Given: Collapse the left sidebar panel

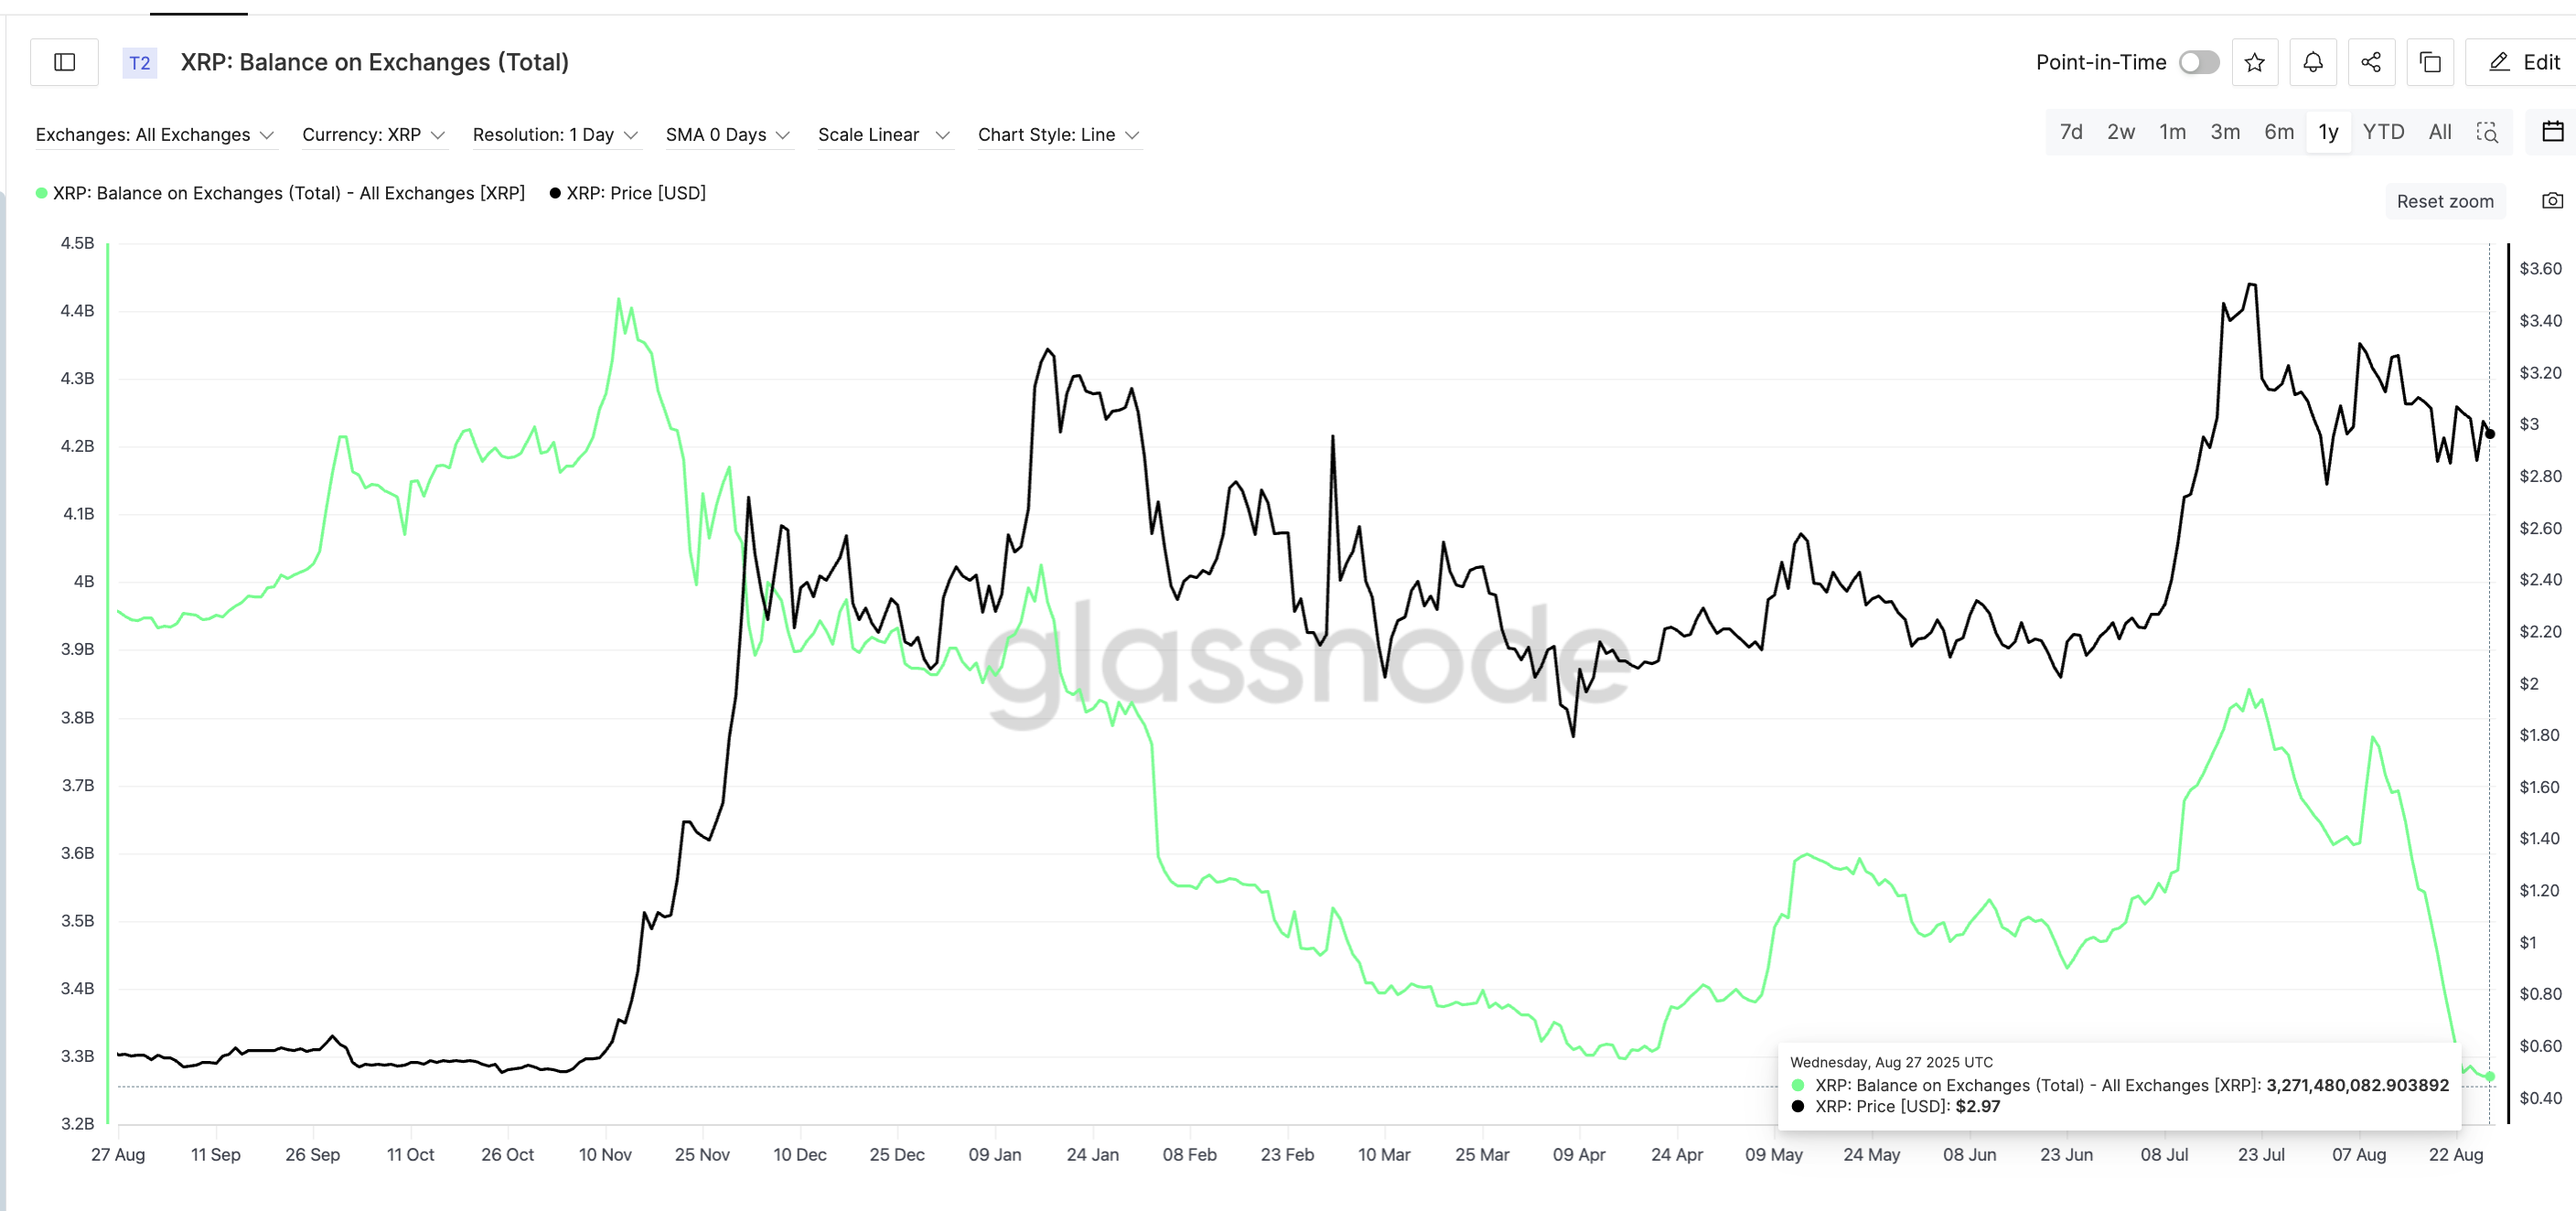Looking at the screenshot, I should pyautogui.click(x=64, y=61).
